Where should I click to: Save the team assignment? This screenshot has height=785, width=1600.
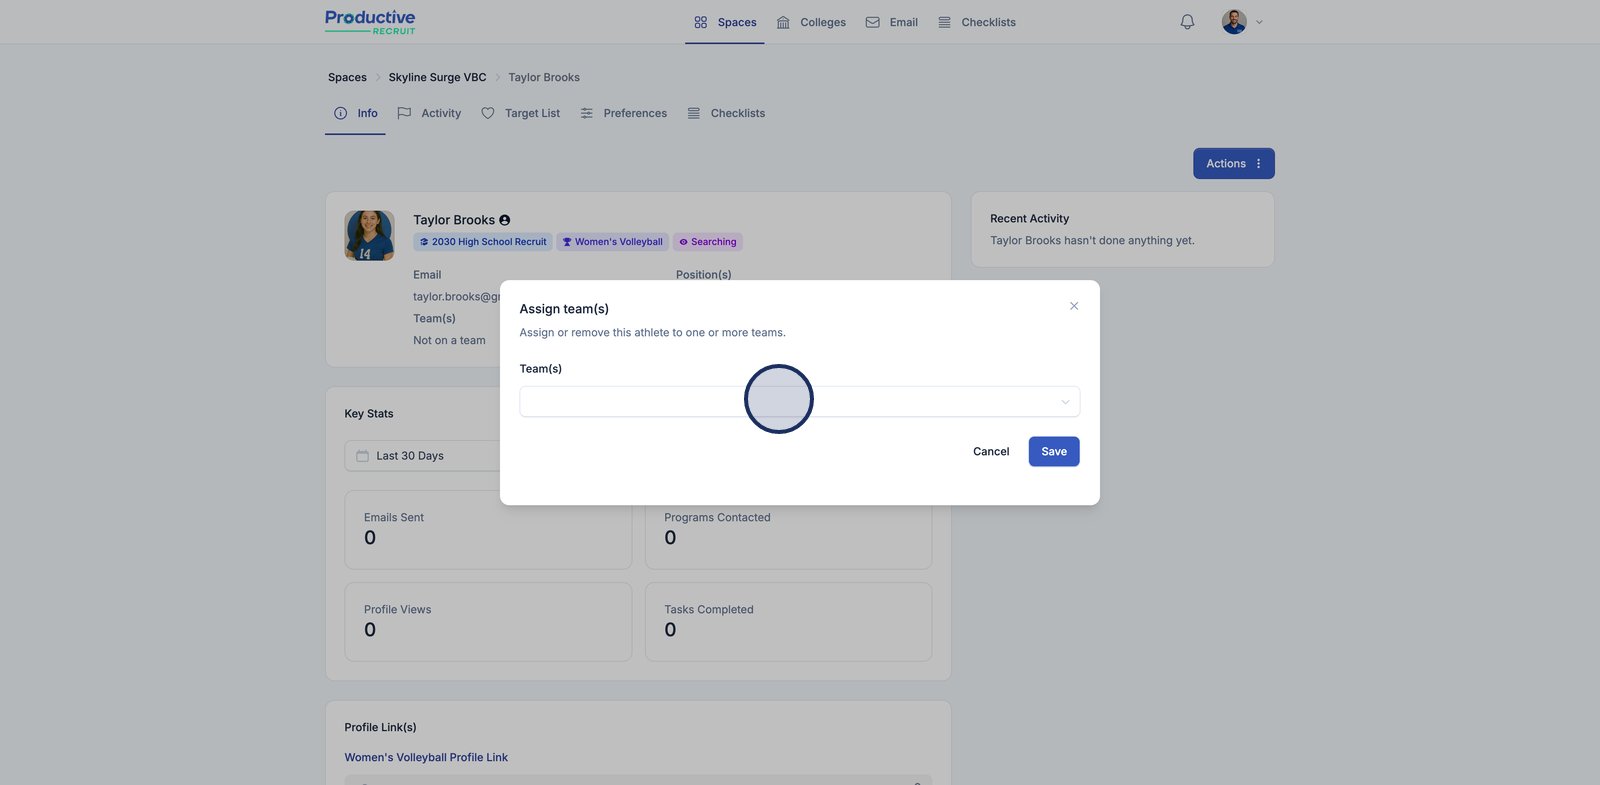(x=1053, y=452)
